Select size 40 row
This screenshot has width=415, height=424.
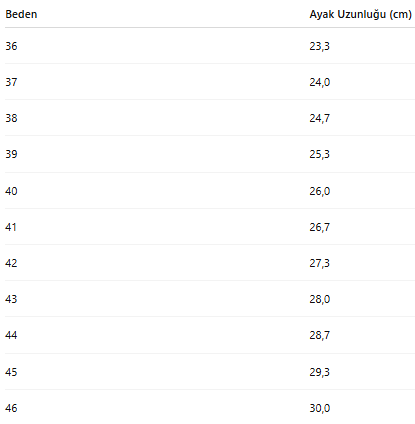[x=210, y=191]
